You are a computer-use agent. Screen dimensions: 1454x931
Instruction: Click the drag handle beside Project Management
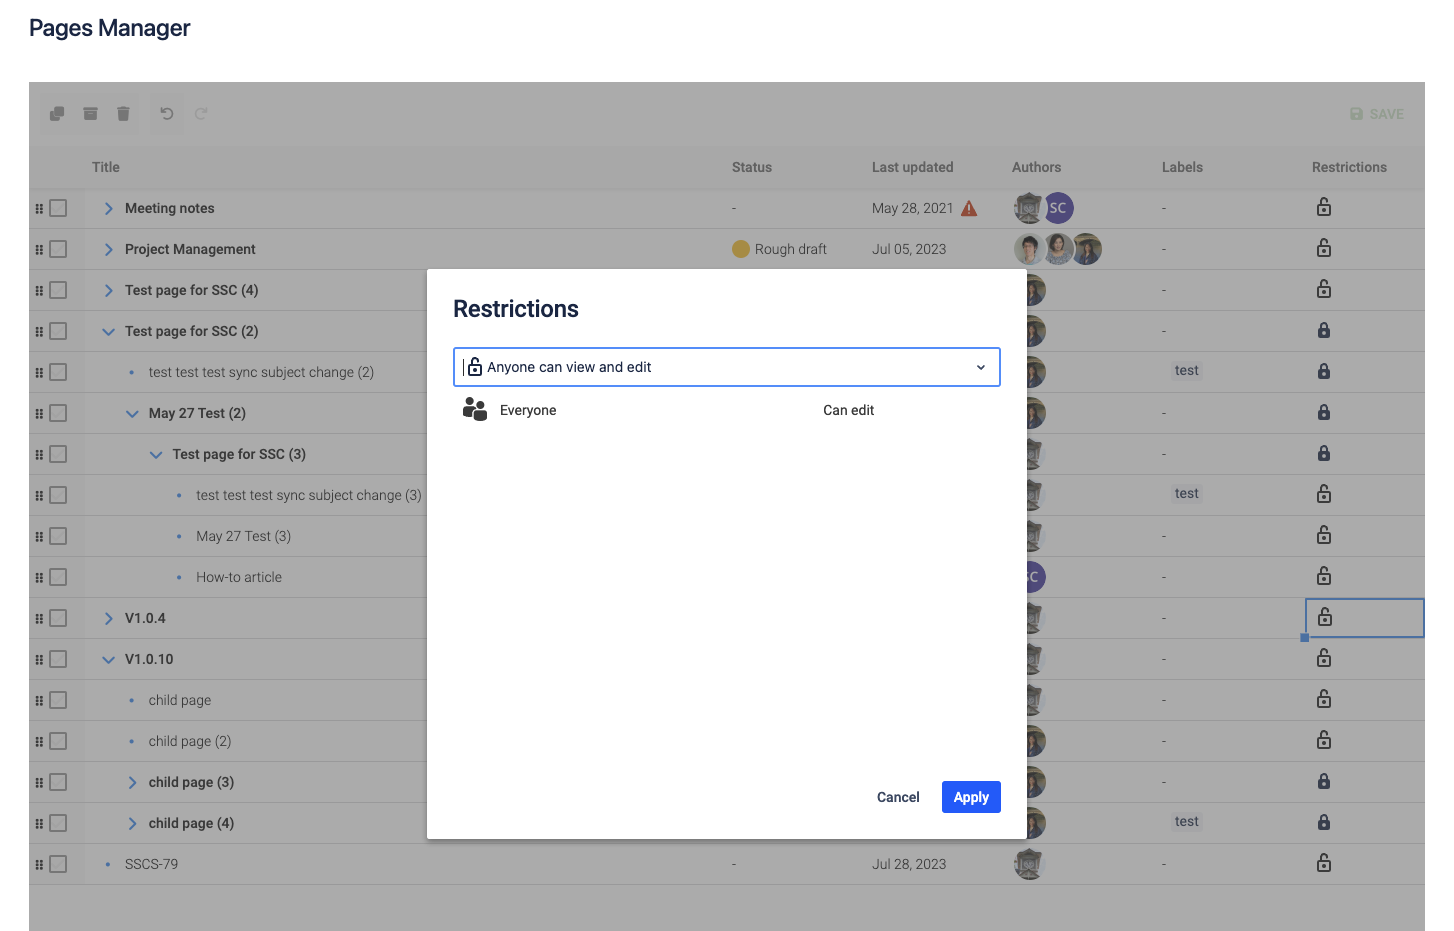[x=39, y=250]
